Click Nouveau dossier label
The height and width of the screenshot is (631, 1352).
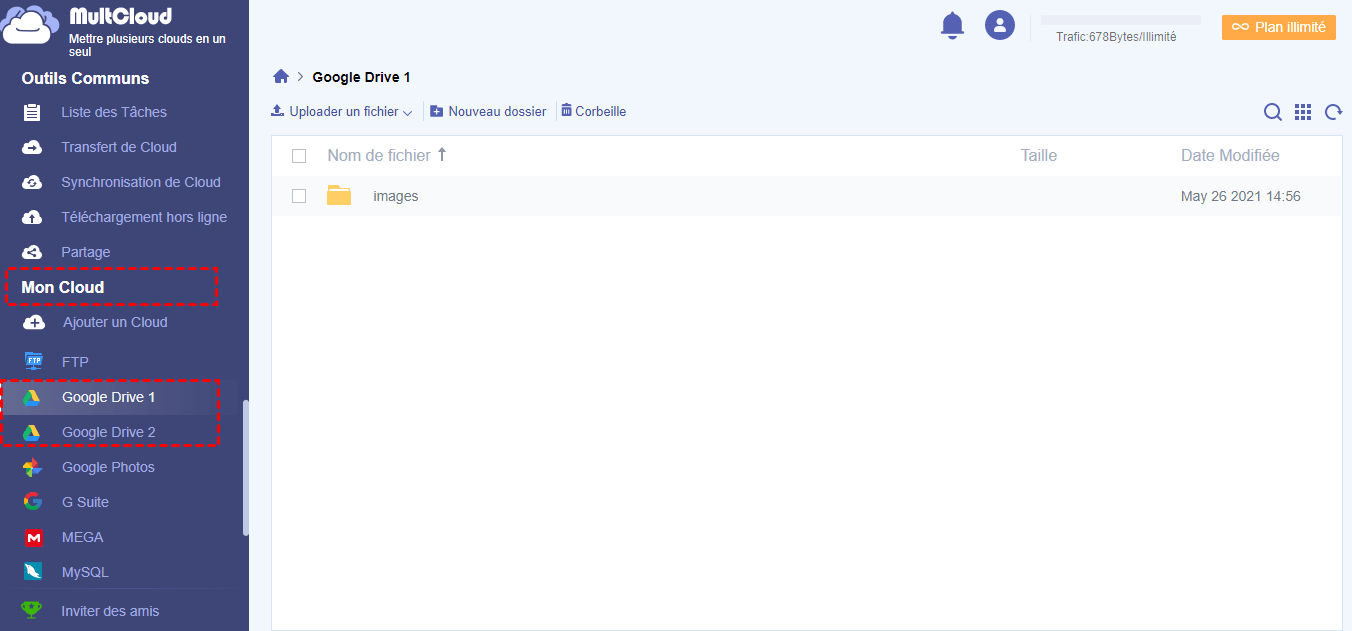[497, 112]
